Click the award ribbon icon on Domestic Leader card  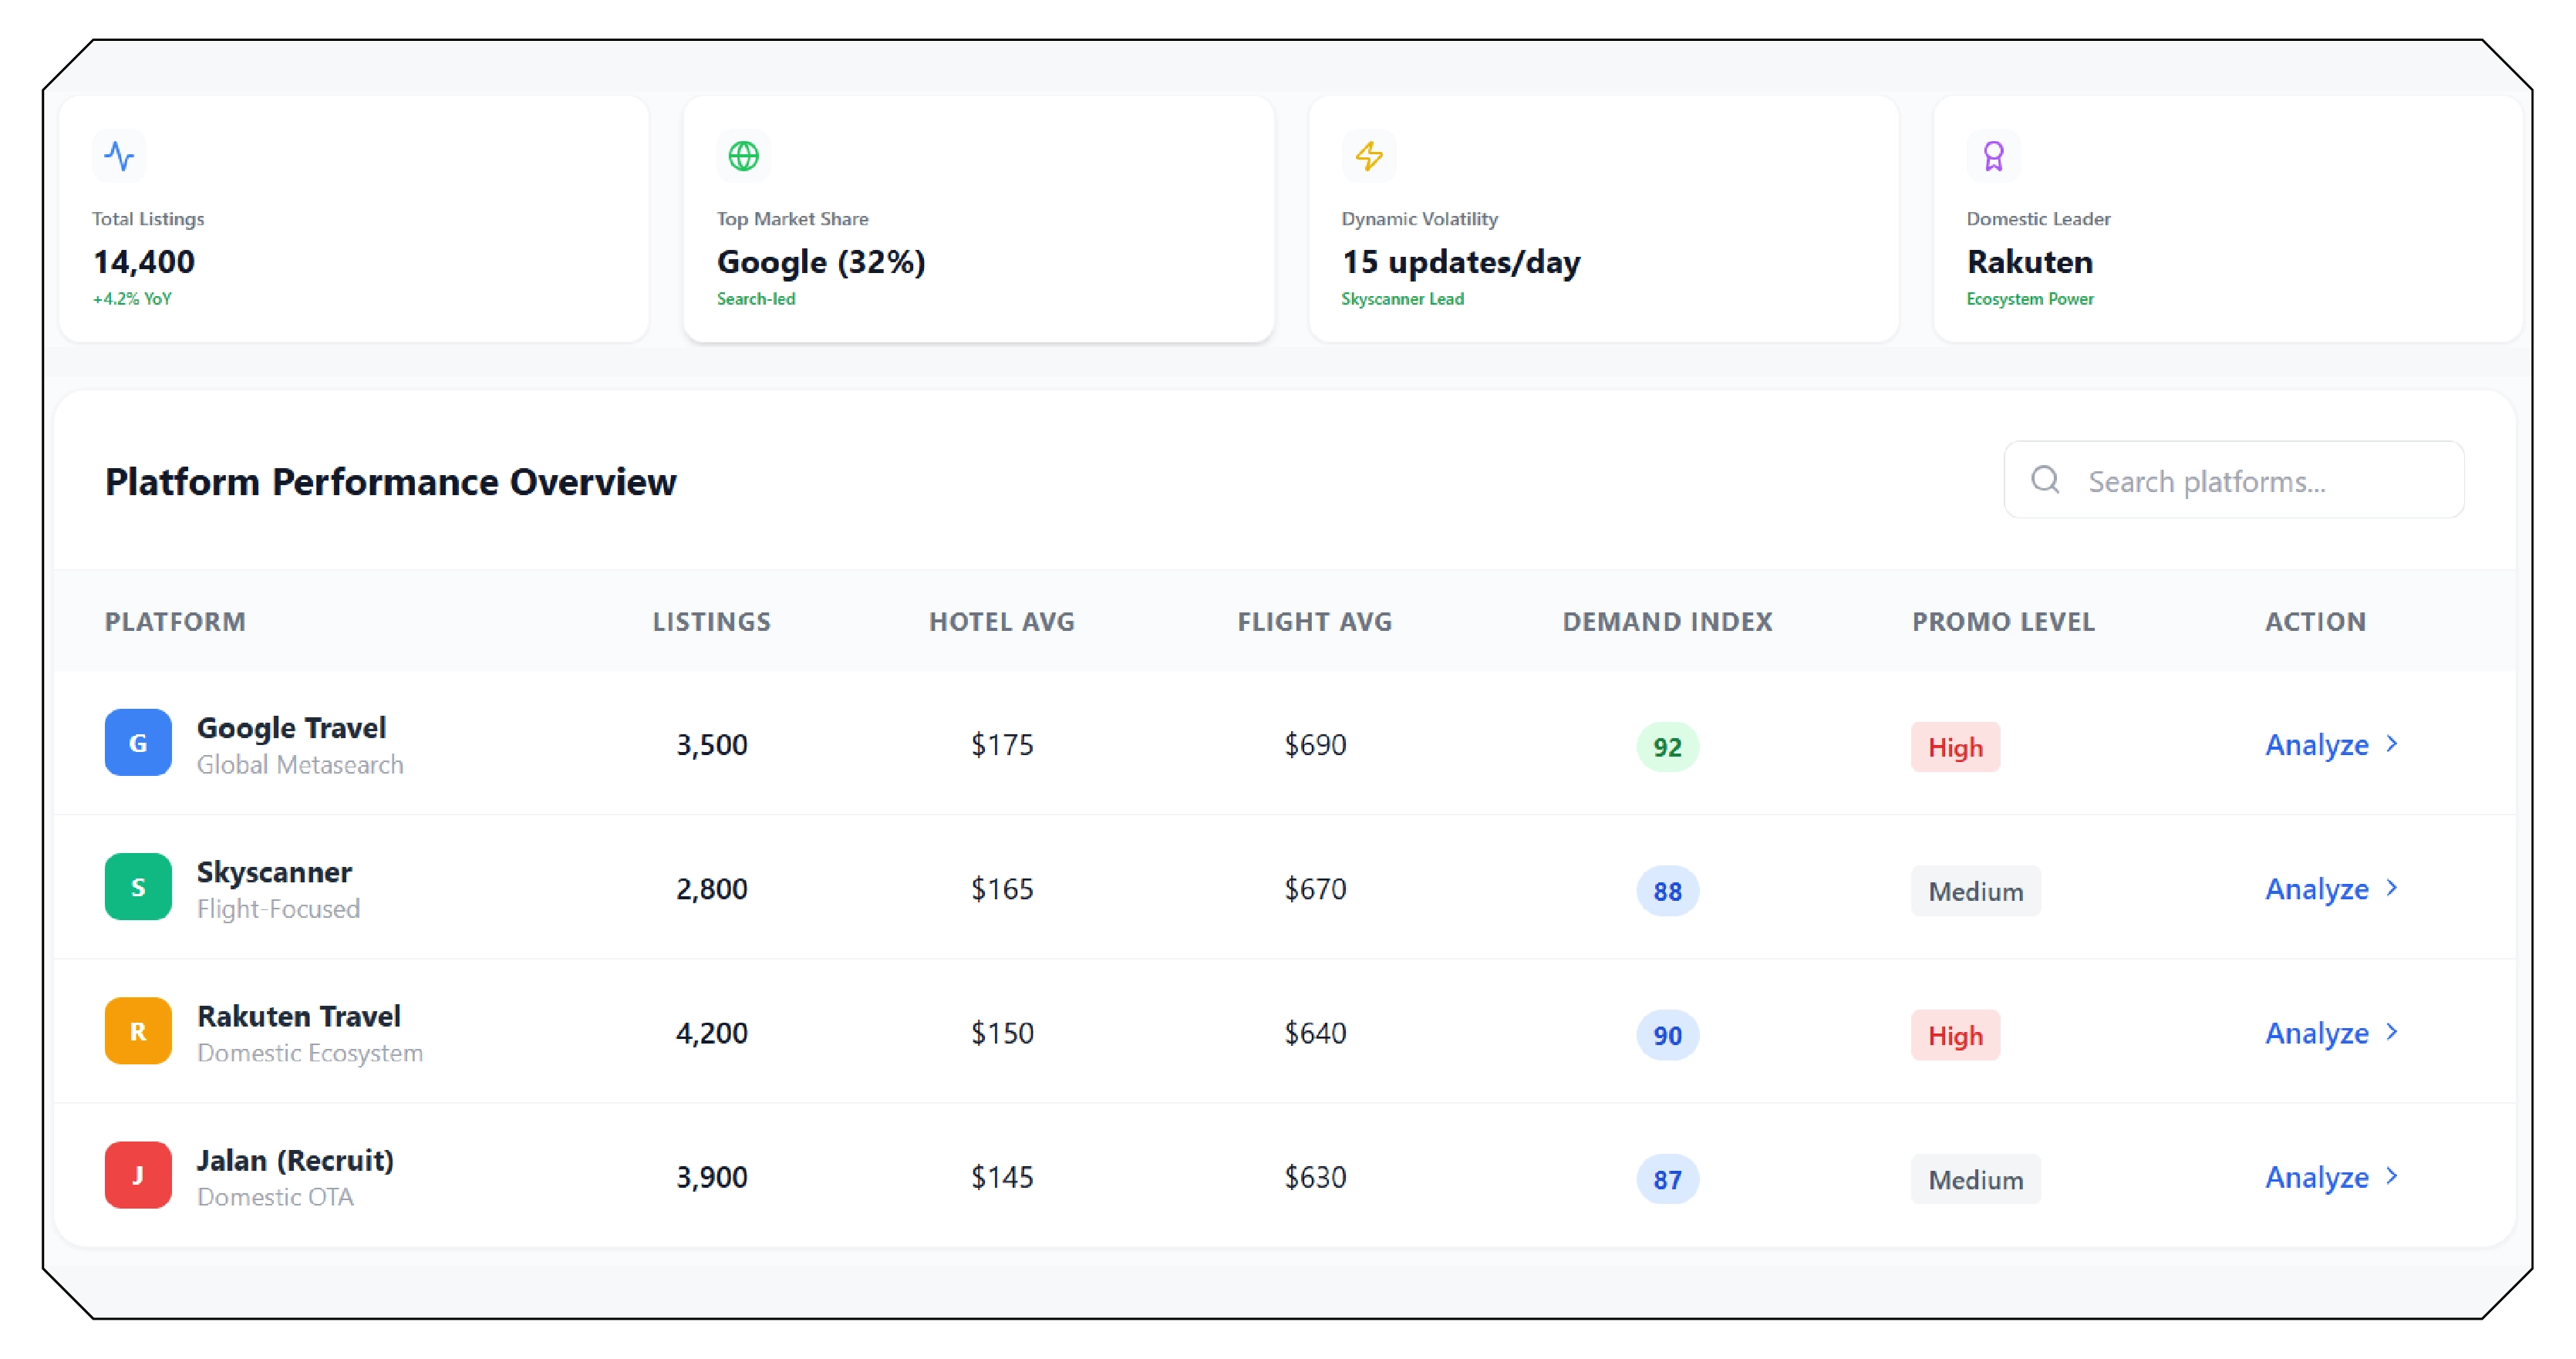tap(1993, 156)
